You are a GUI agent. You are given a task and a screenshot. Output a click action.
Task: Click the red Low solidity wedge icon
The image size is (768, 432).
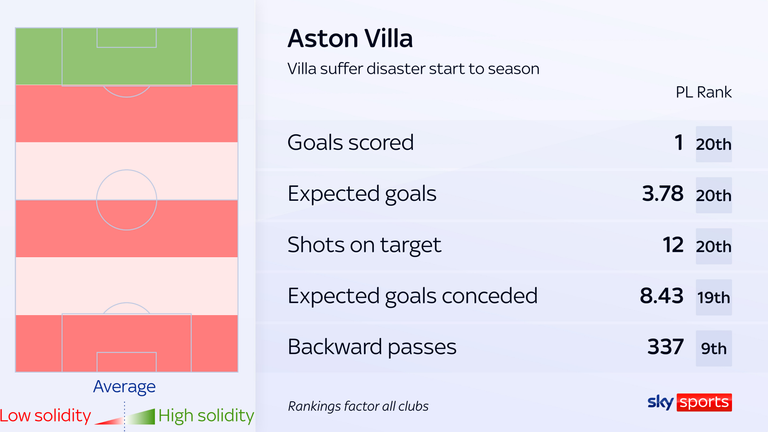[x=108, y=418]
